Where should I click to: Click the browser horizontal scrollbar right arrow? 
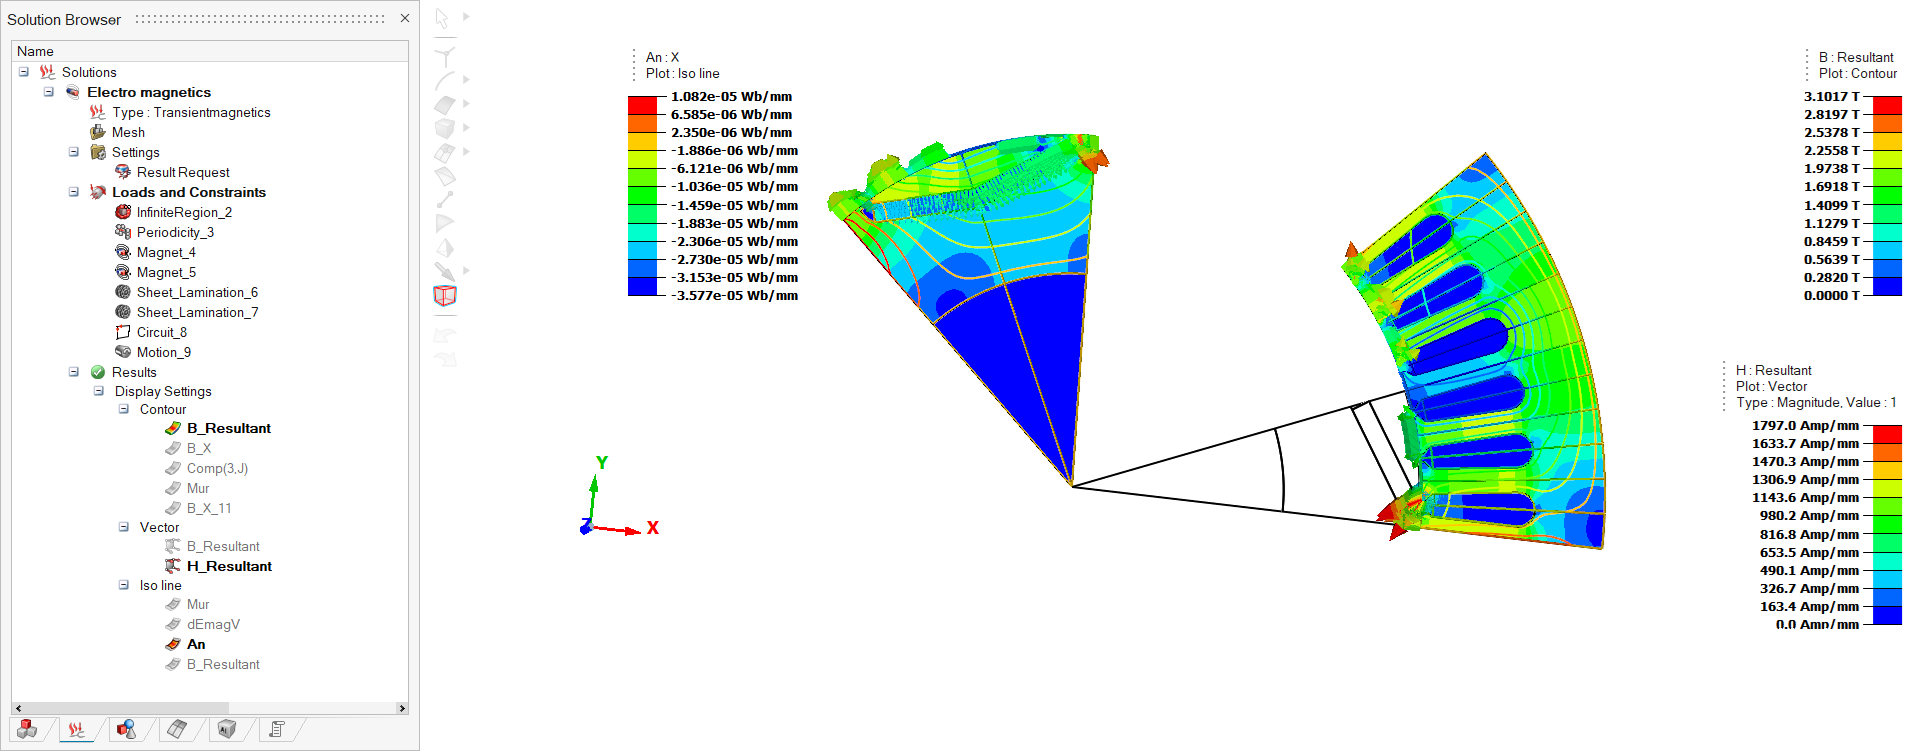[x=402, y=708]
